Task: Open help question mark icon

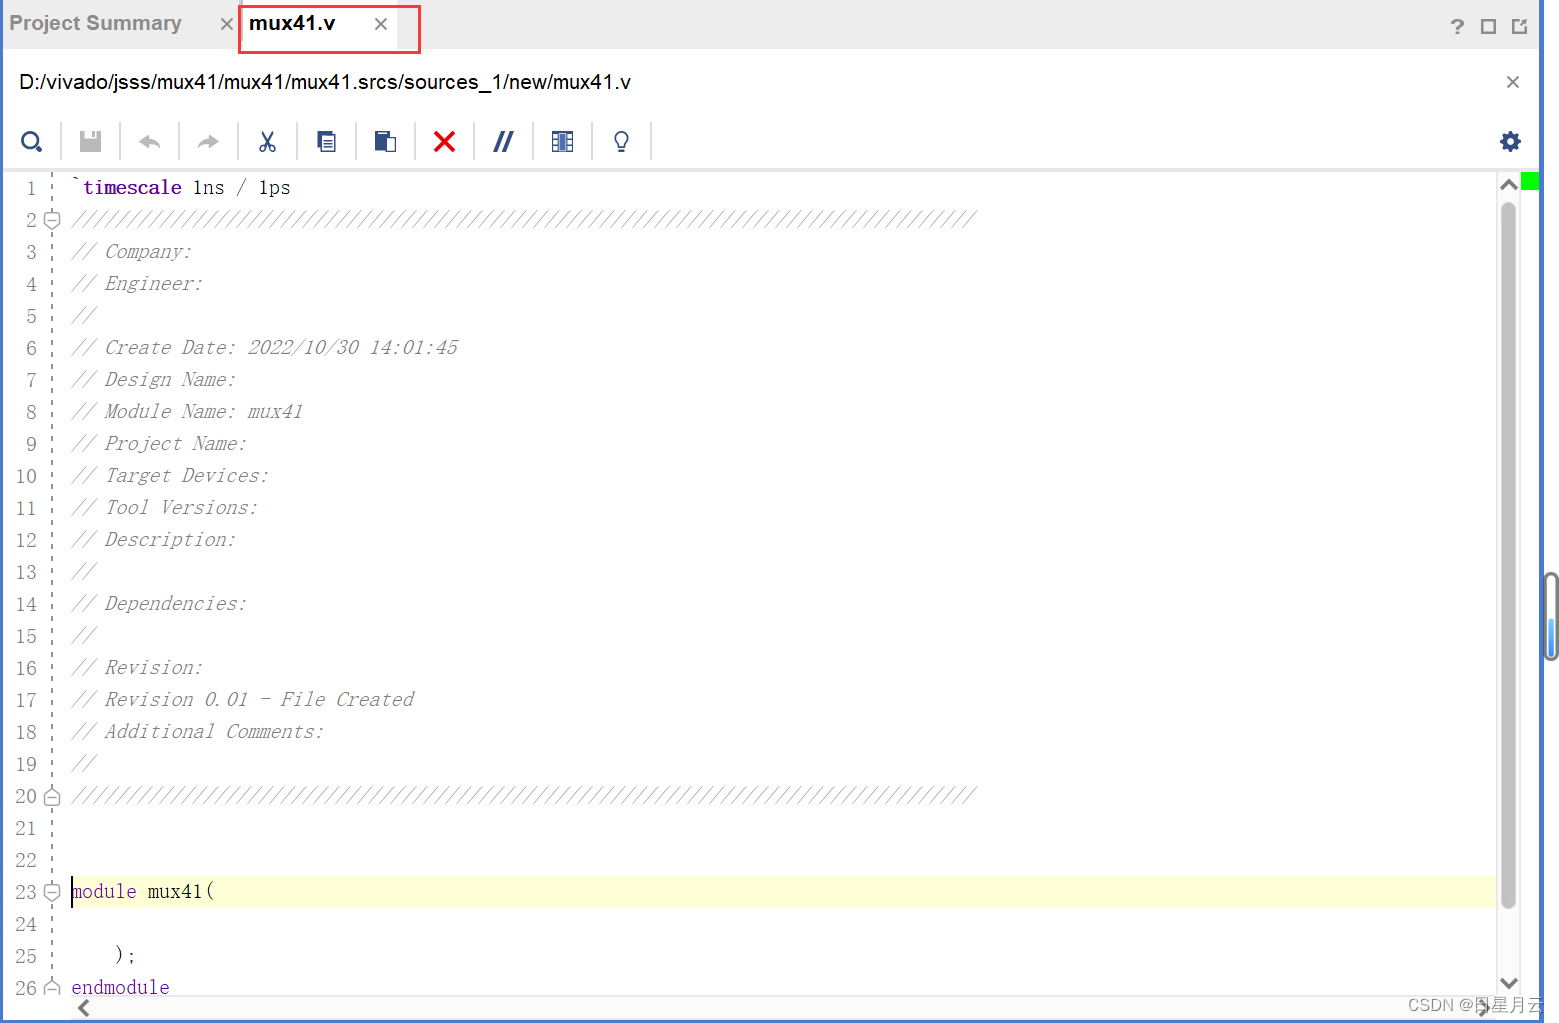Action: click(1457, 26)
